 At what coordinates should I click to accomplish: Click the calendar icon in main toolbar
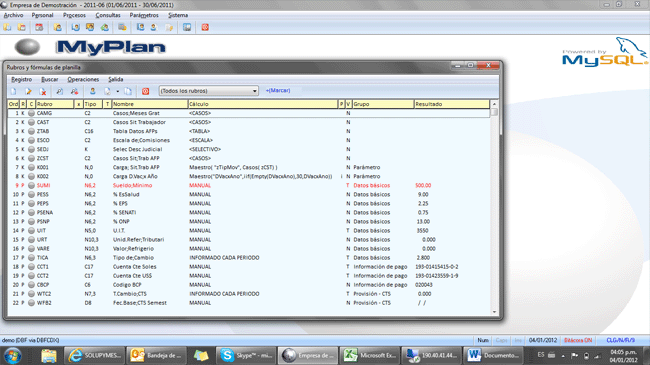coord(39,27)
